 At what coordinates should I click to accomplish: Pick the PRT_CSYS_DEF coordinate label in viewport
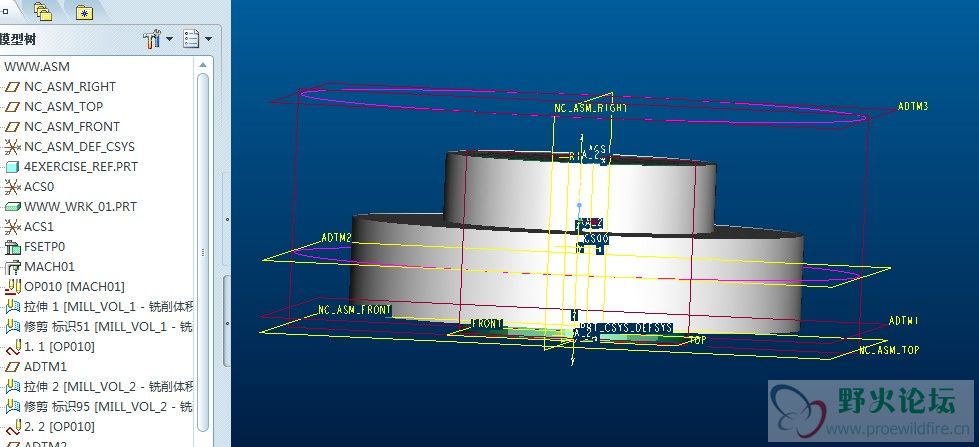[626, 328]
